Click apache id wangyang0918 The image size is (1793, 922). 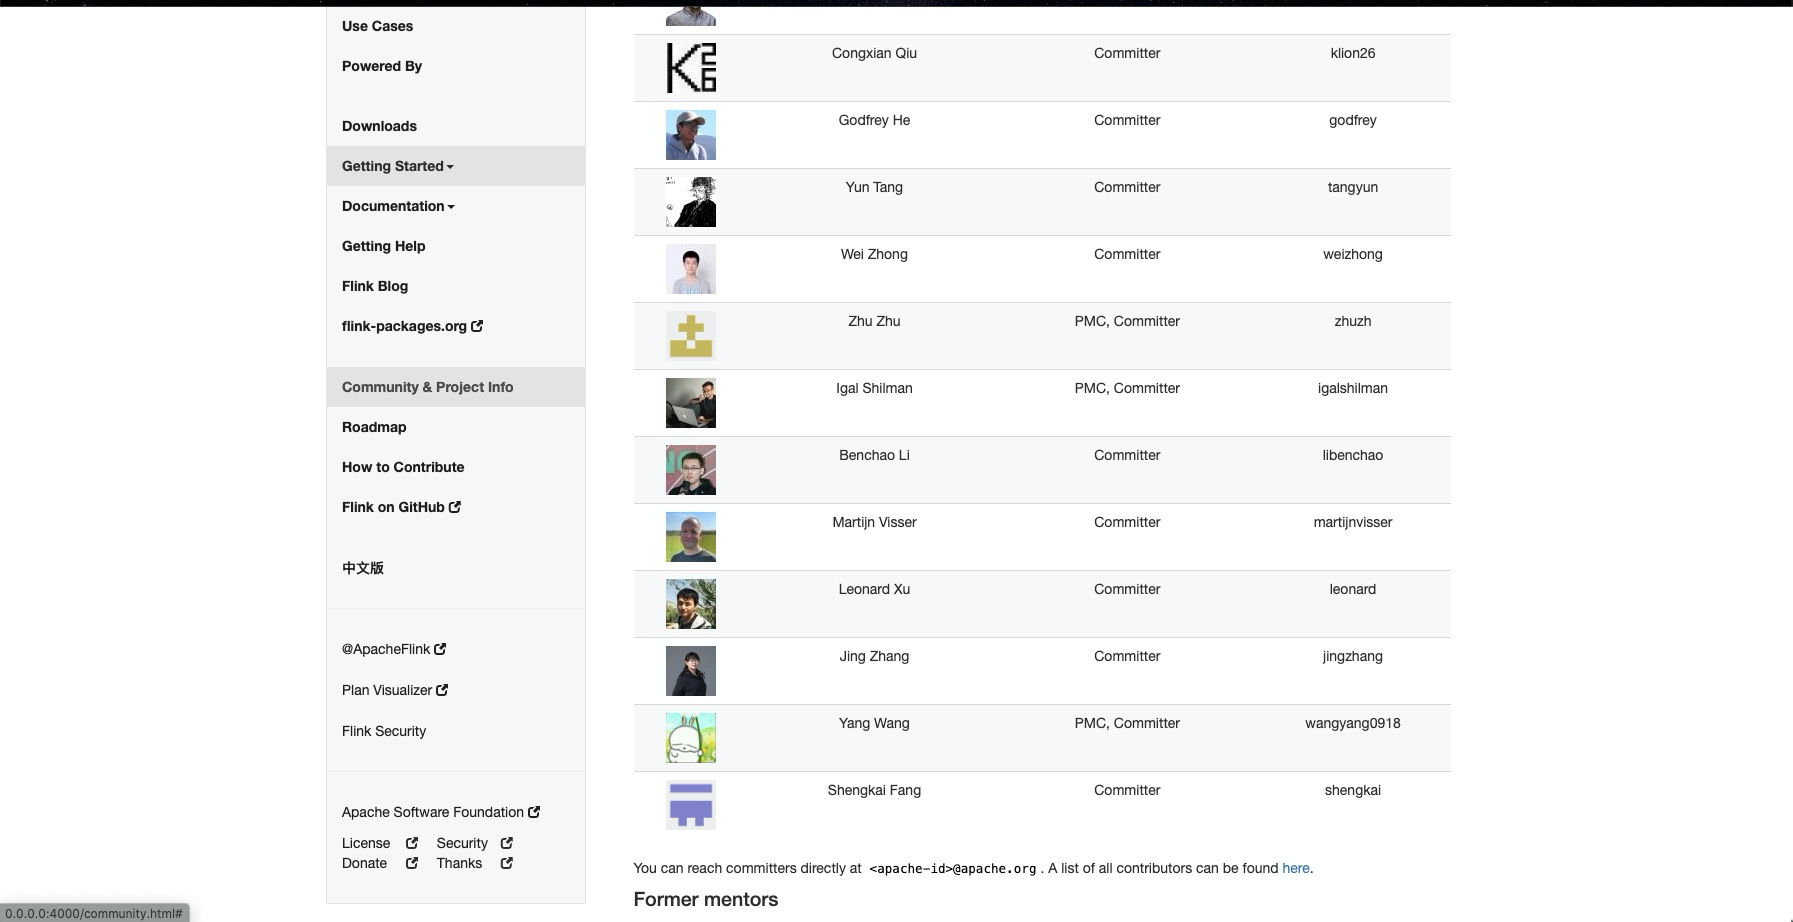pyautogui.click(x=1353, y=723)
